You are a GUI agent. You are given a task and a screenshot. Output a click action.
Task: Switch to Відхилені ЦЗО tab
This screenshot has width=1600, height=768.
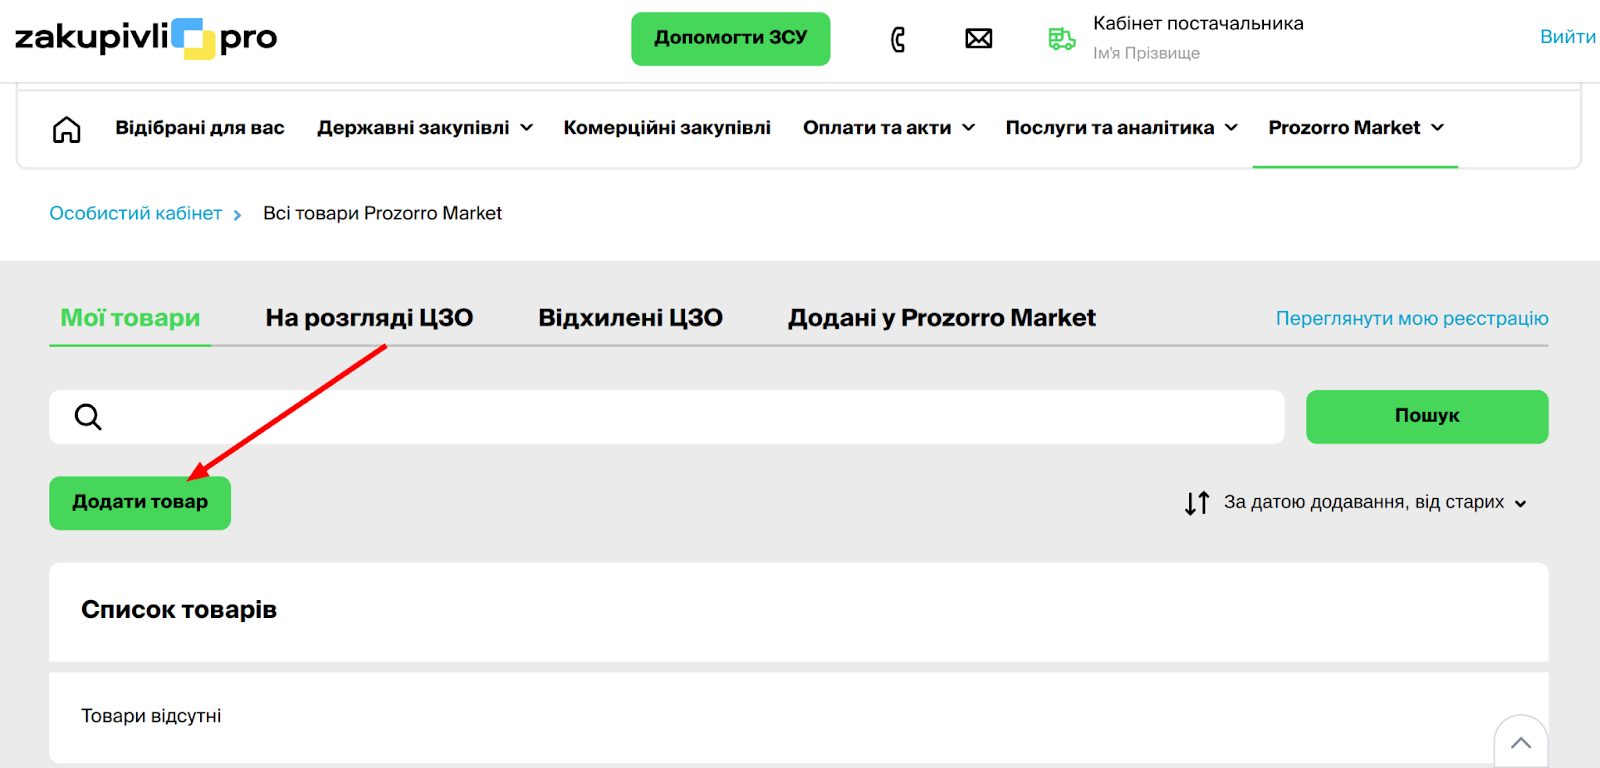[630, 318]
